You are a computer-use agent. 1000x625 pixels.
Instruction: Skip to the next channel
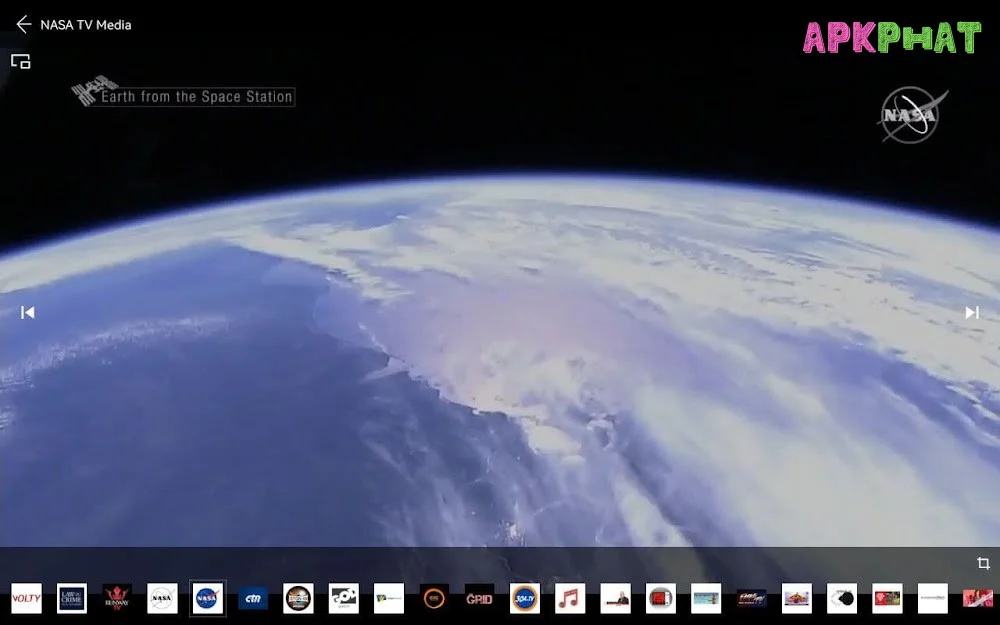click(971, 313)
